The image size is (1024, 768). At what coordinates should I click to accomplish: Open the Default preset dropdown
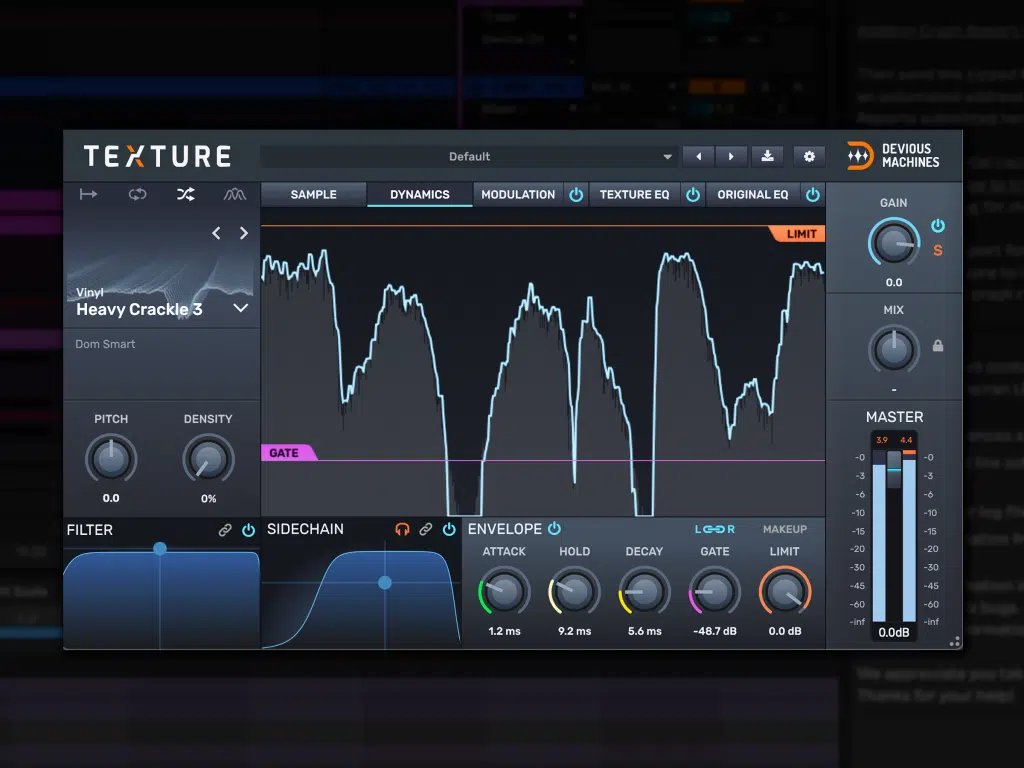[x=468, y=157]
